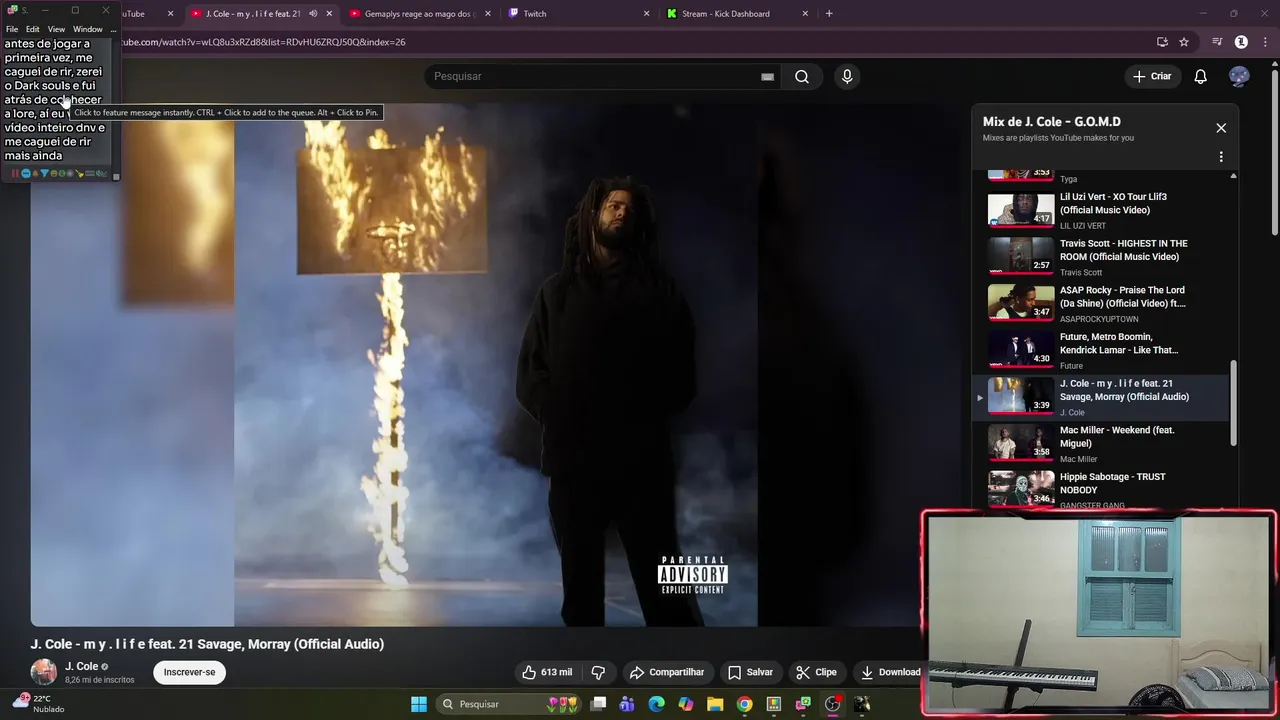
Task: Click the J. Cole channel avatar
Action: click(44, 672)
